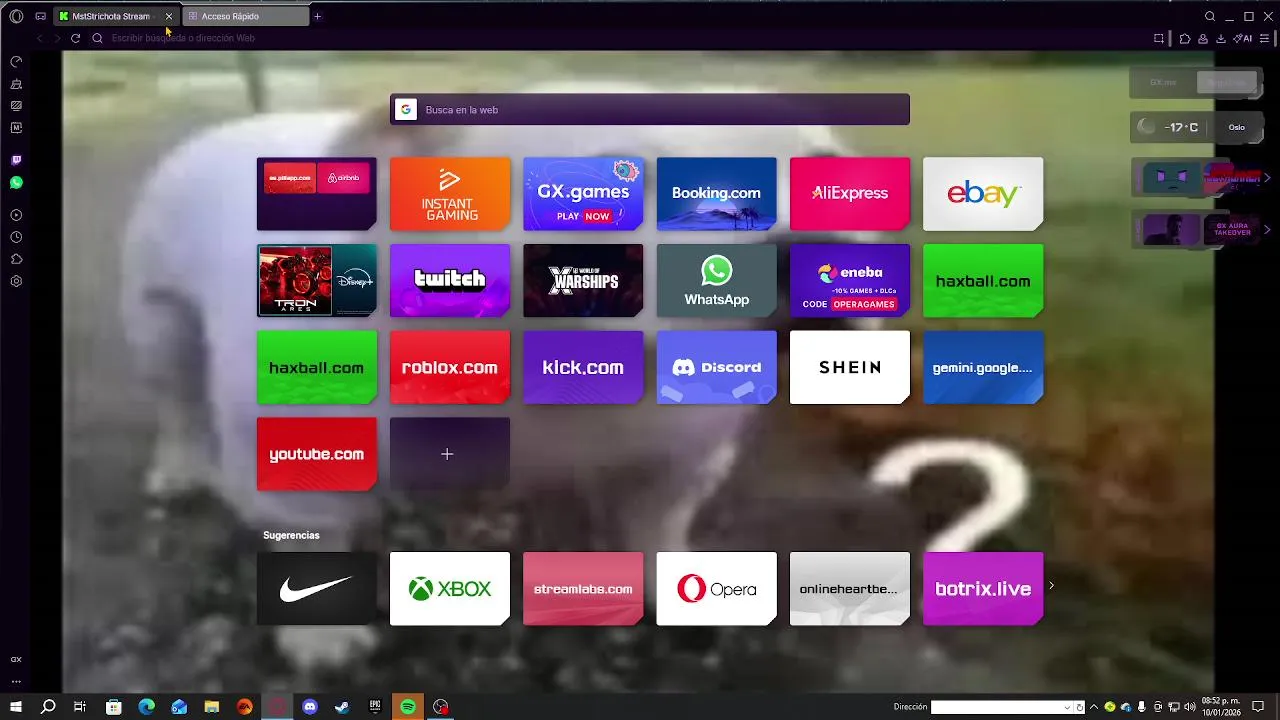
Task: Open Extensions cube icon in sidebar
Action: 16,259
